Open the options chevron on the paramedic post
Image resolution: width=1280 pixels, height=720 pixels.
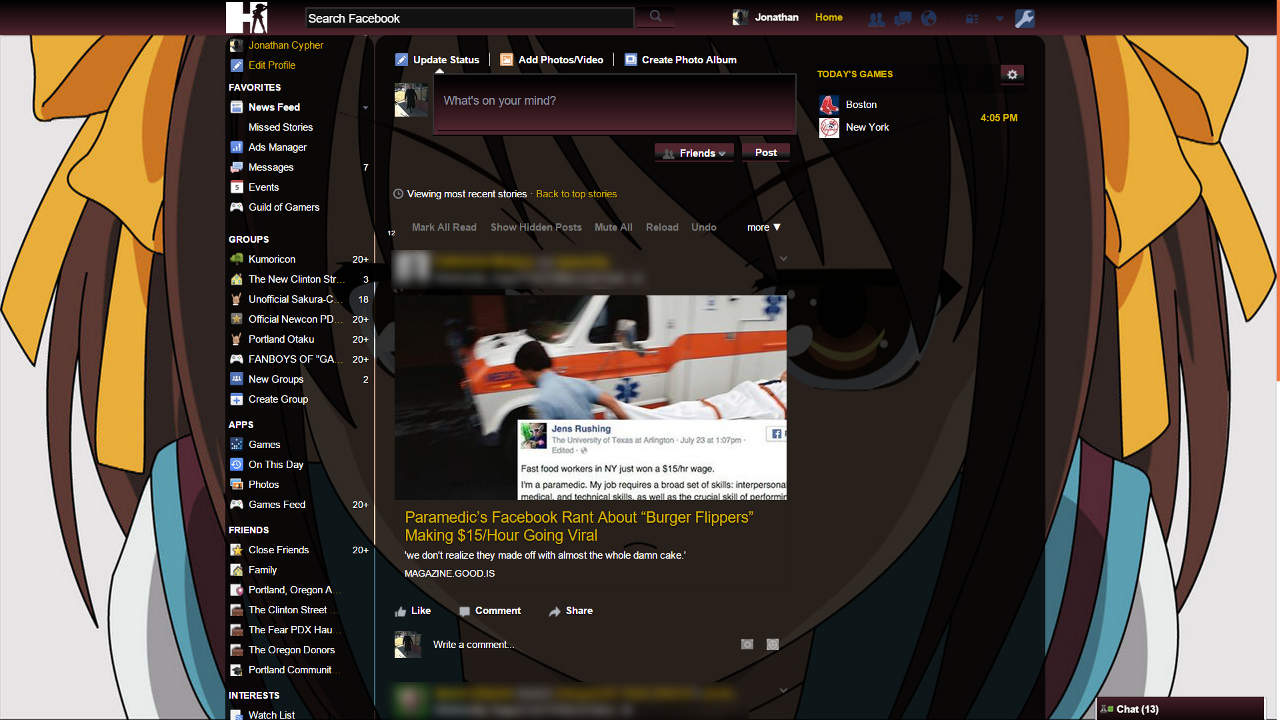pos(783,259)
